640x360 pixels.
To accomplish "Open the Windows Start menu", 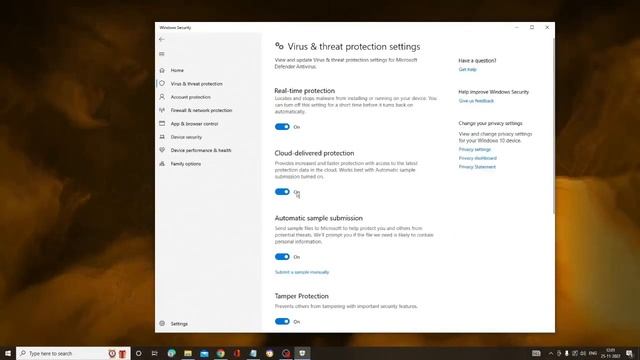I will (8, 353).
